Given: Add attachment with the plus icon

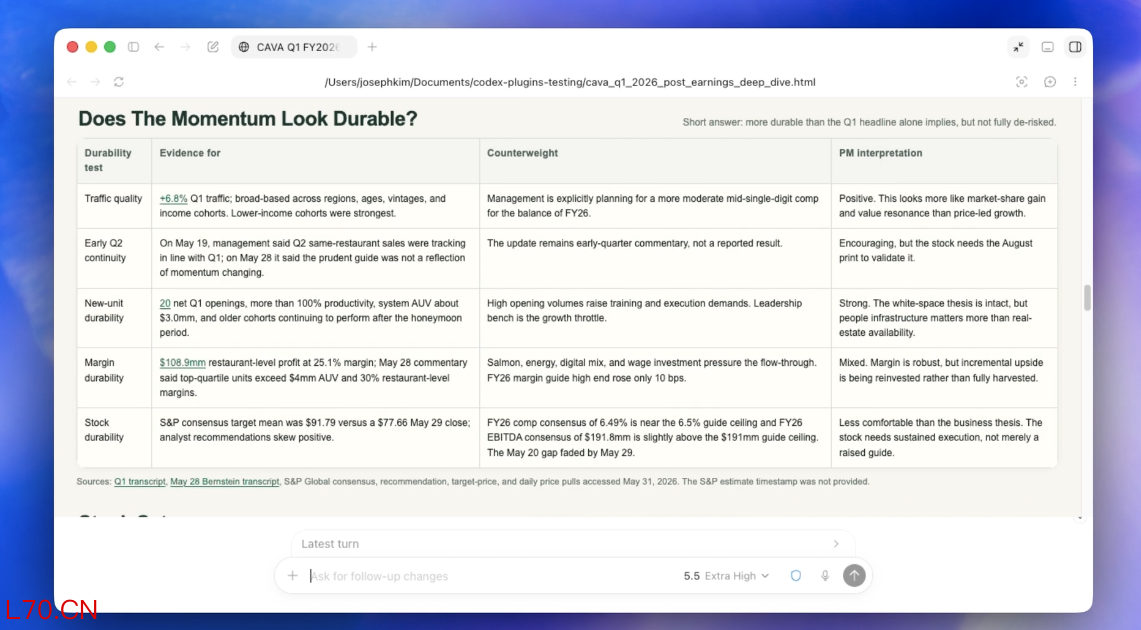Looking at the screenshot, I should click(x=293, y=575).
